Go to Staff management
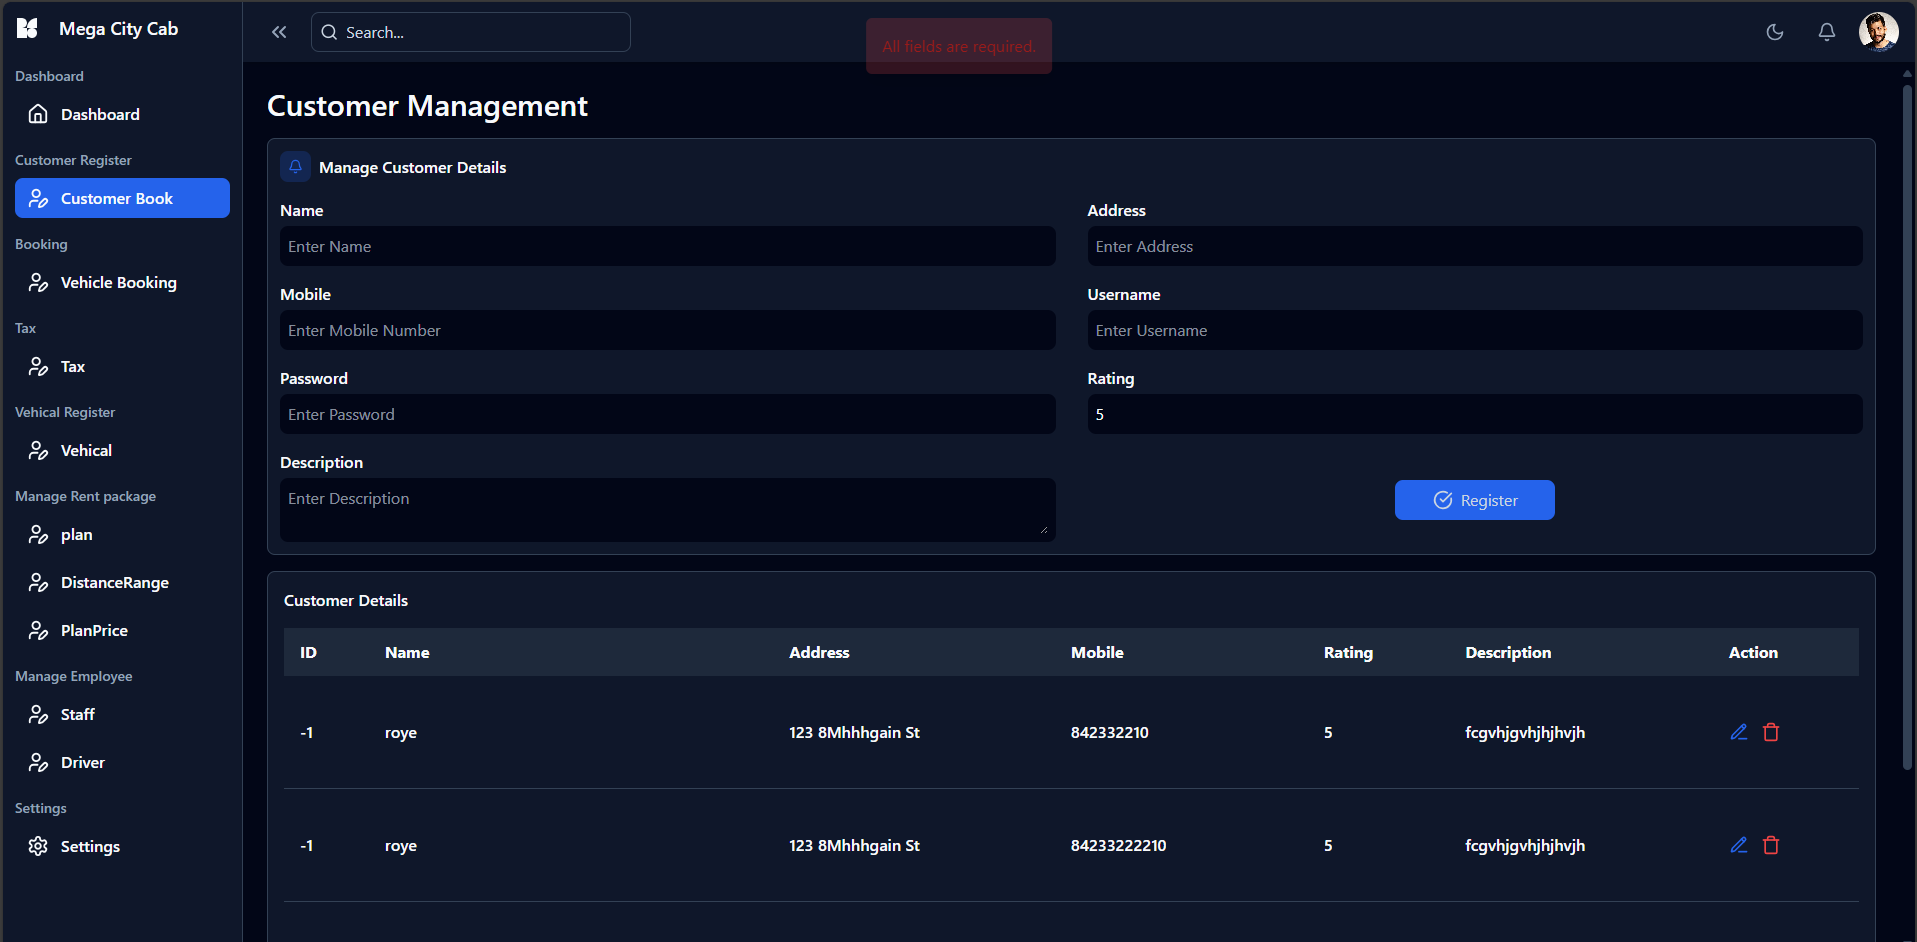 122,714
